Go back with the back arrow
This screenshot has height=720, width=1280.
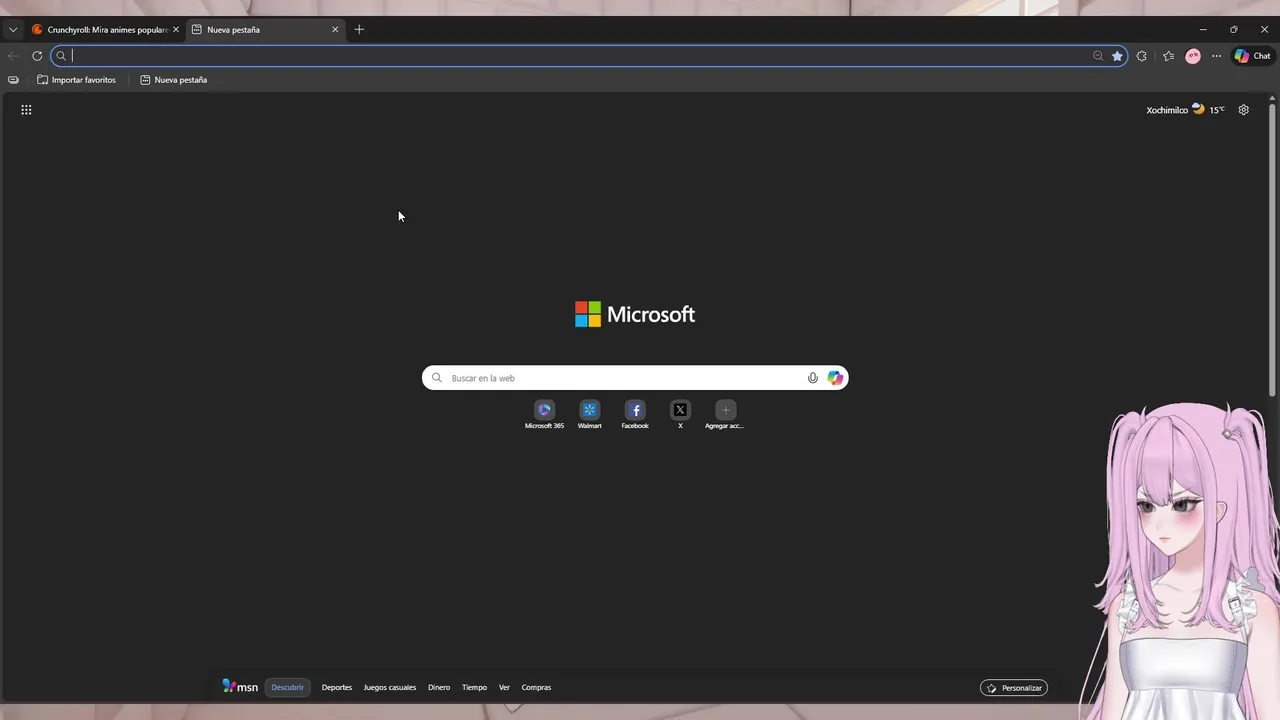coord(13,56)
